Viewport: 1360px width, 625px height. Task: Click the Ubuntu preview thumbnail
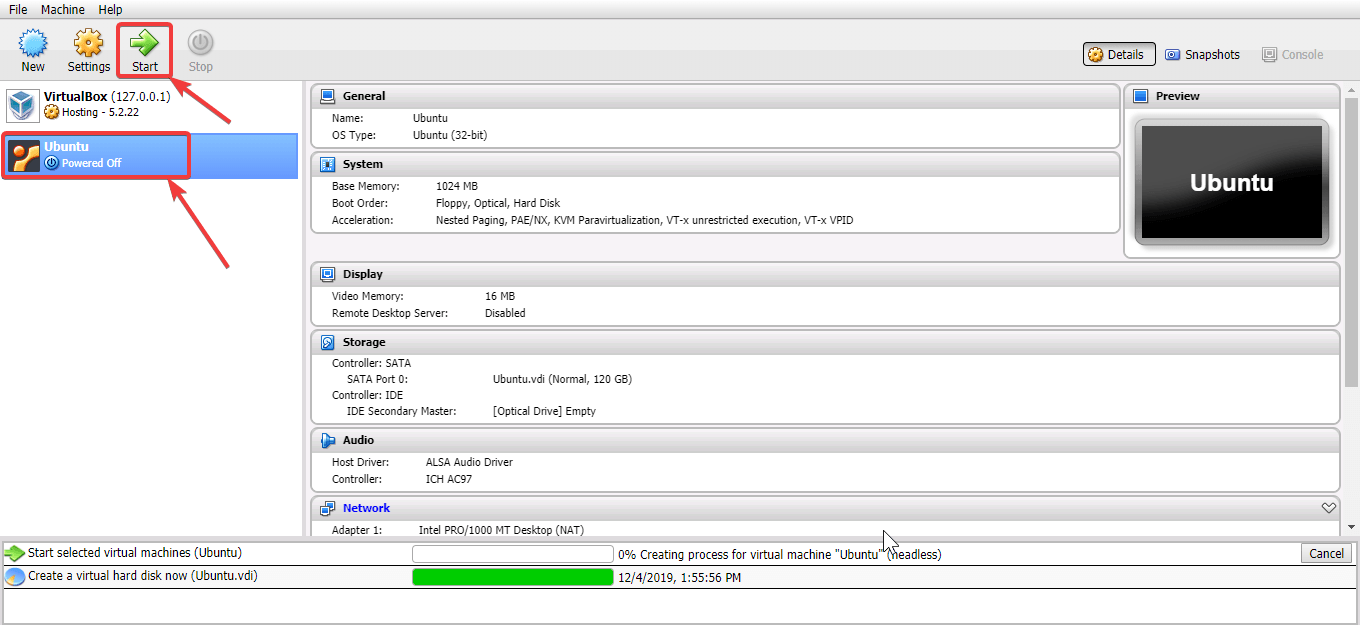[x=1232, y=182]
